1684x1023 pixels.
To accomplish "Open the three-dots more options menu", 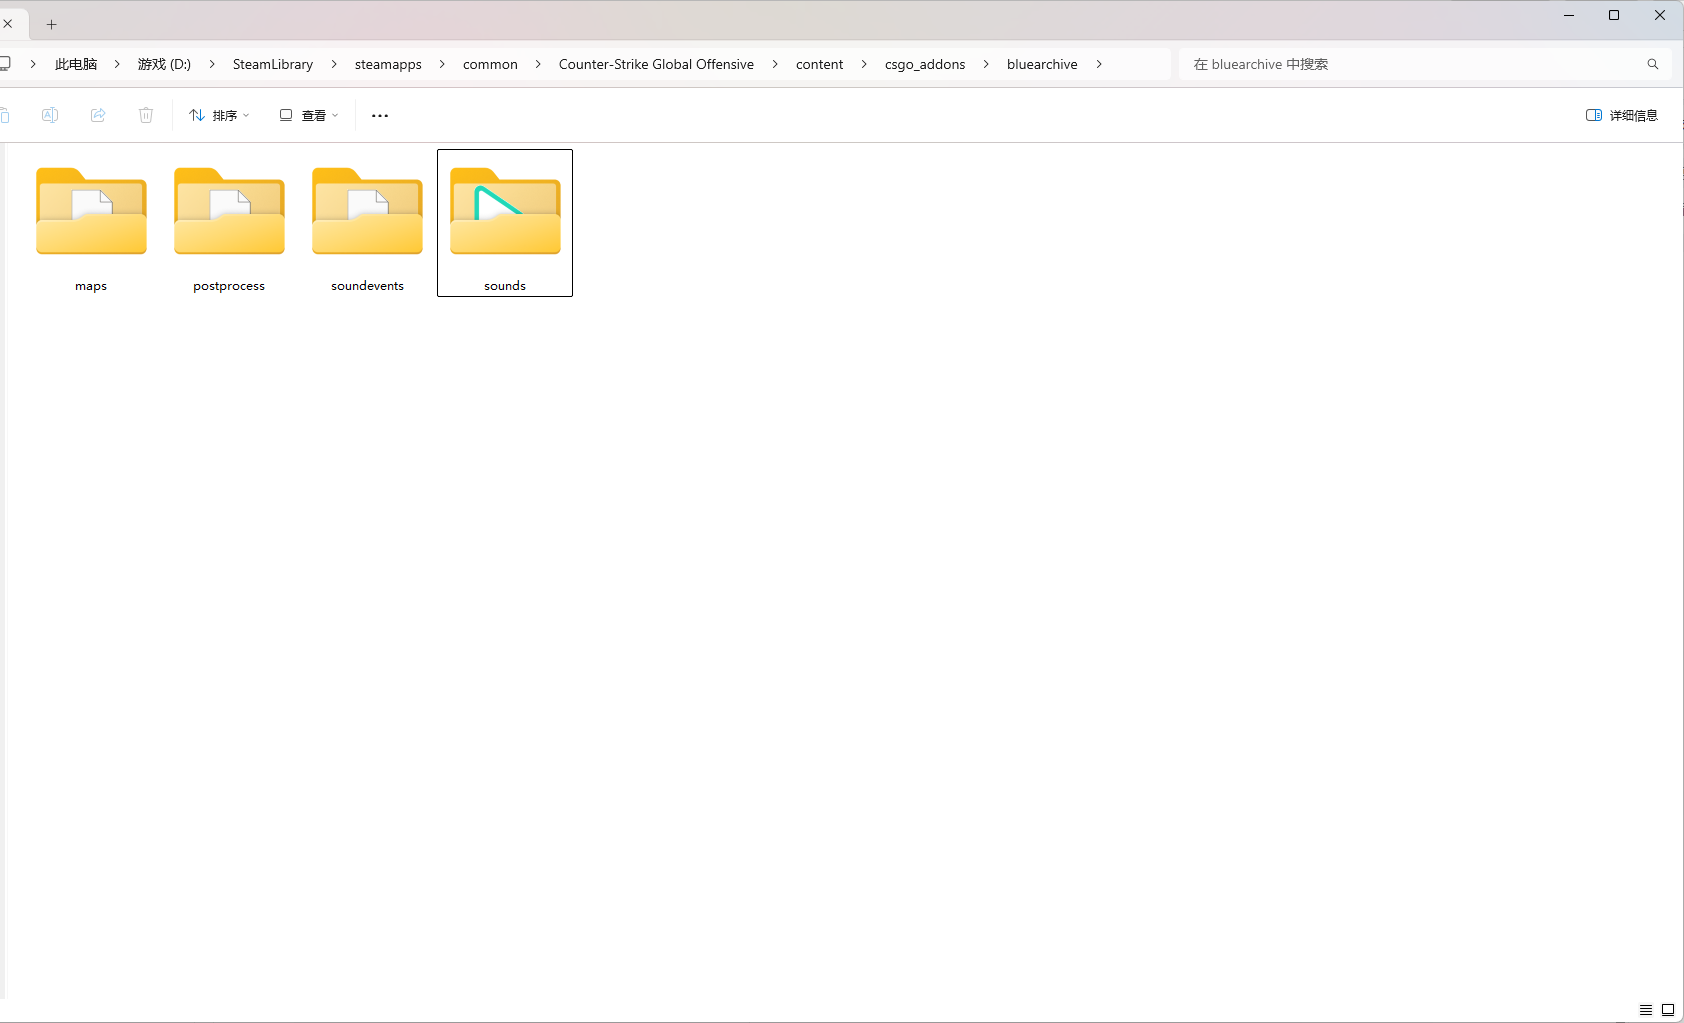I will point(380,115).
